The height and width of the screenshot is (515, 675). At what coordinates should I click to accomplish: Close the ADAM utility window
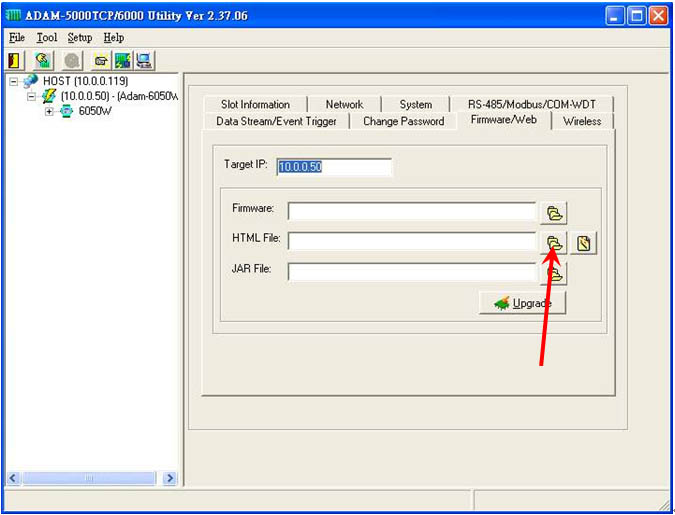(x=658, y=16)
